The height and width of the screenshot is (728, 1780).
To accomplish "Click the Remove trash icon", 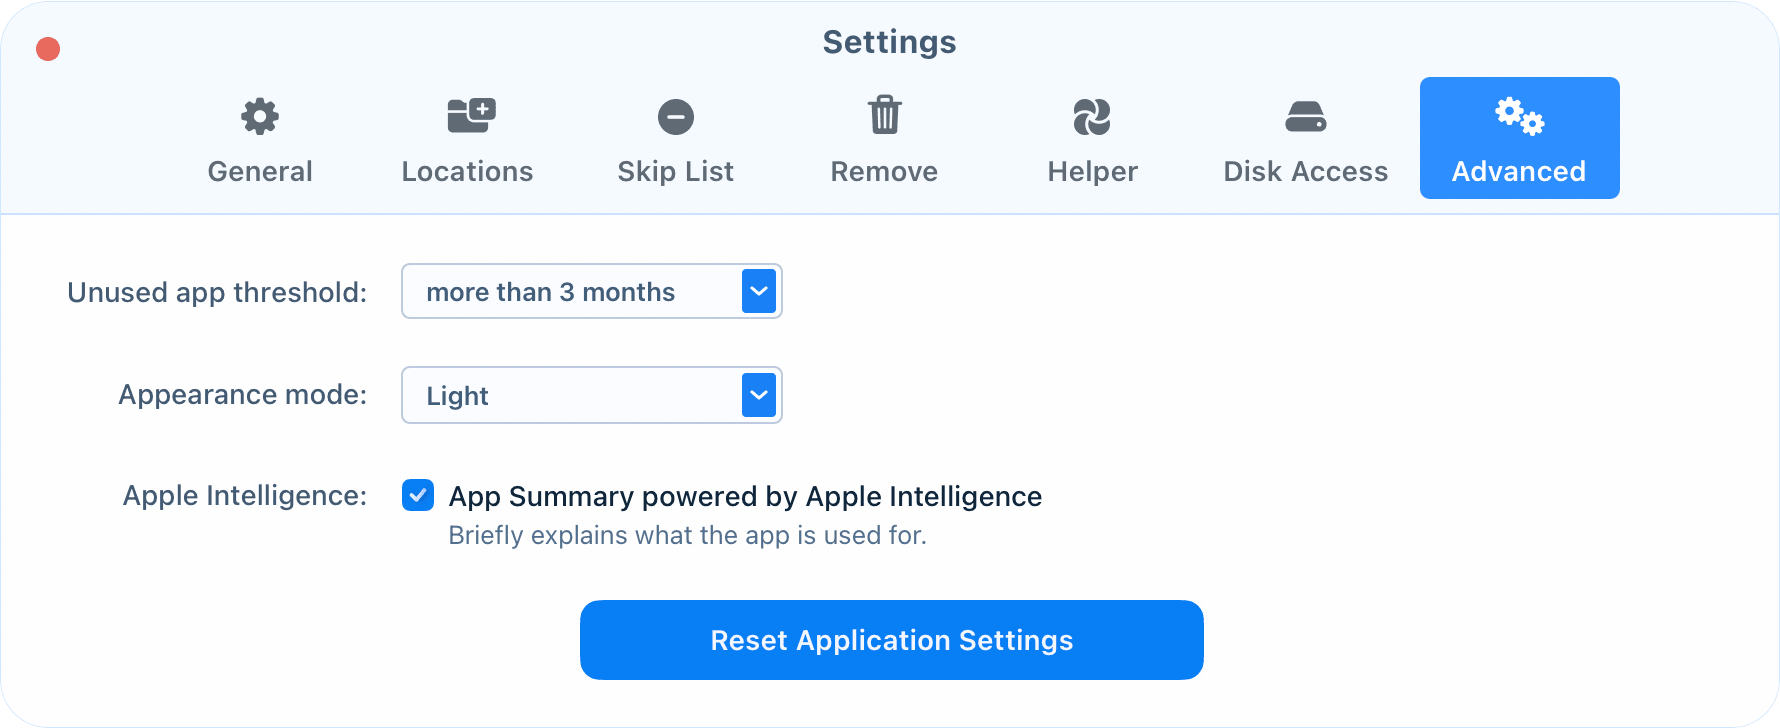I will (884, 116).
